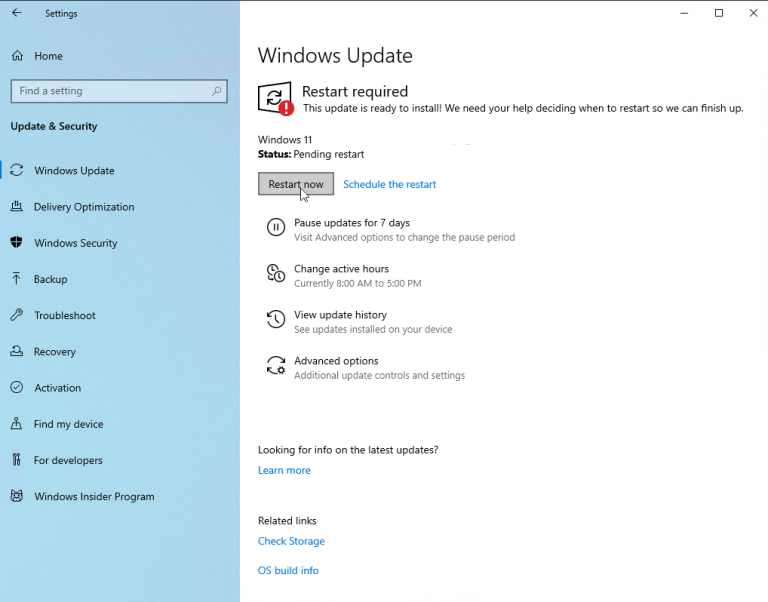This screenshot has height=602, width=768.
Task: Click Schedule the restart link
Action: 389,184
